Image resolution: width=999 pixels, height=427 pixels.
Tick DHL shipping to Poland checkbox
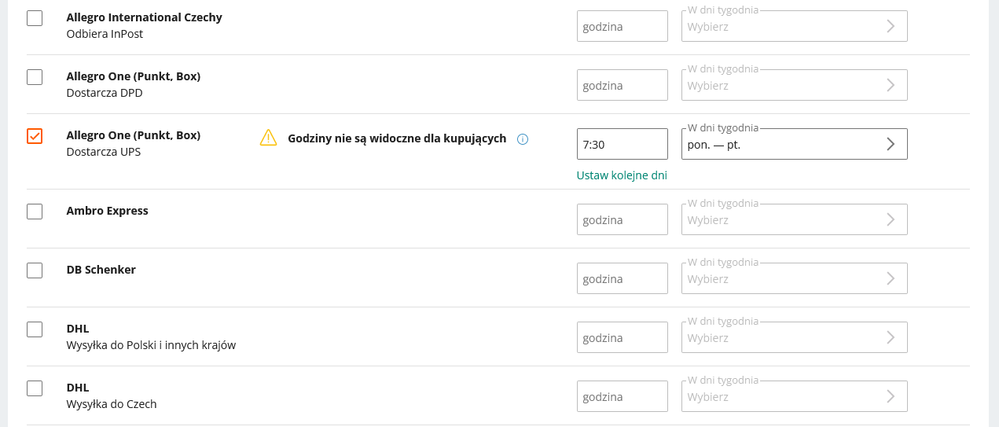34,329
